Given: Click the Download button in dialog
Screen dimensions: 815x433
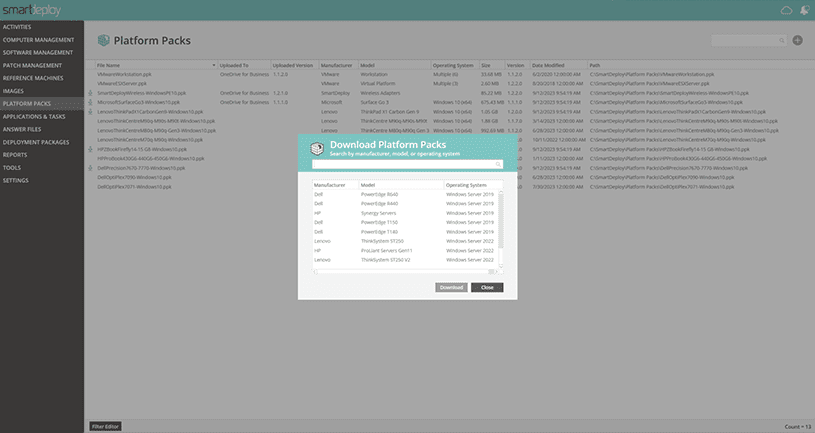Looking at the screenshot, I should click(451, 287).
